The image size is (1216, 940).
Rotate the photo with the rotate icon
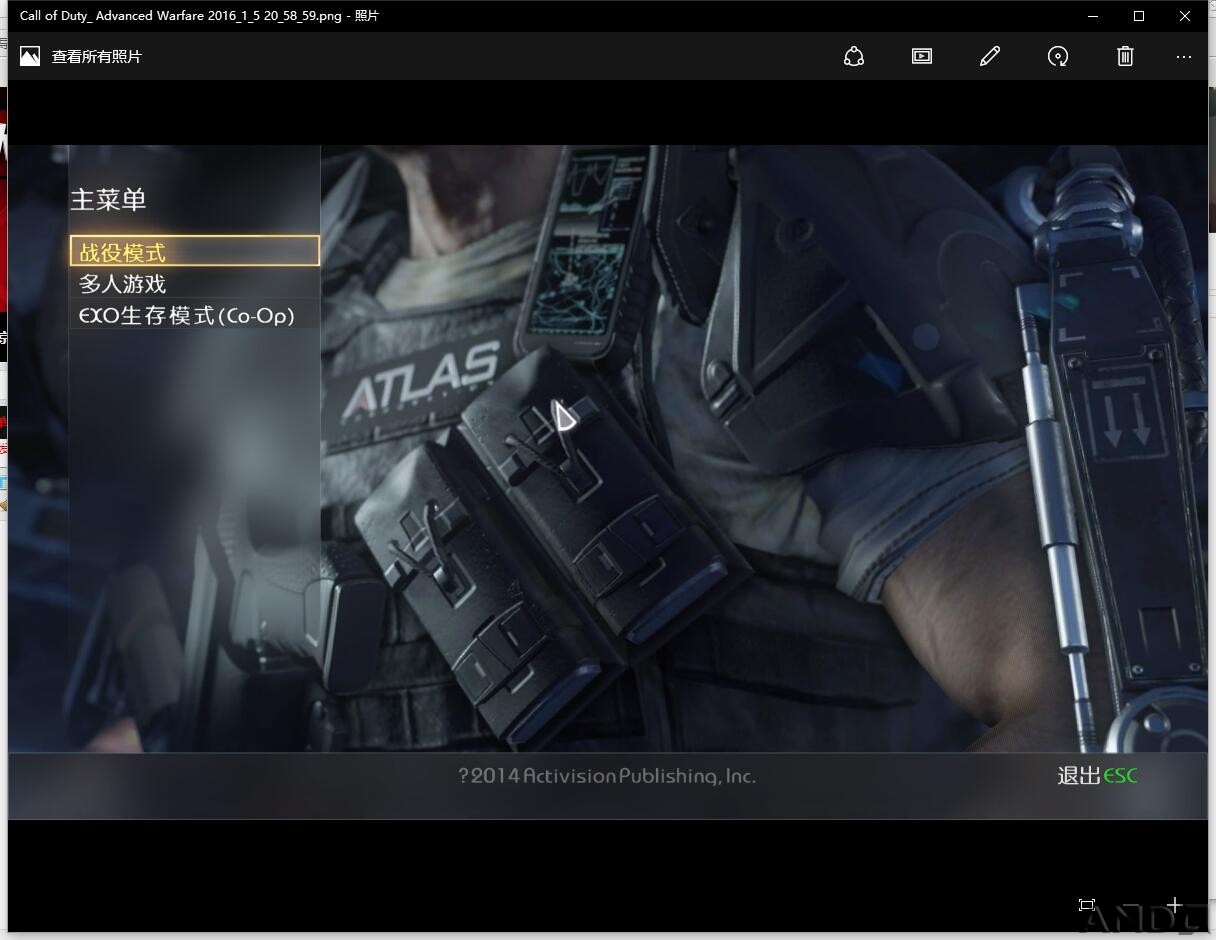pyautogui.click(x=1058, y=56)
